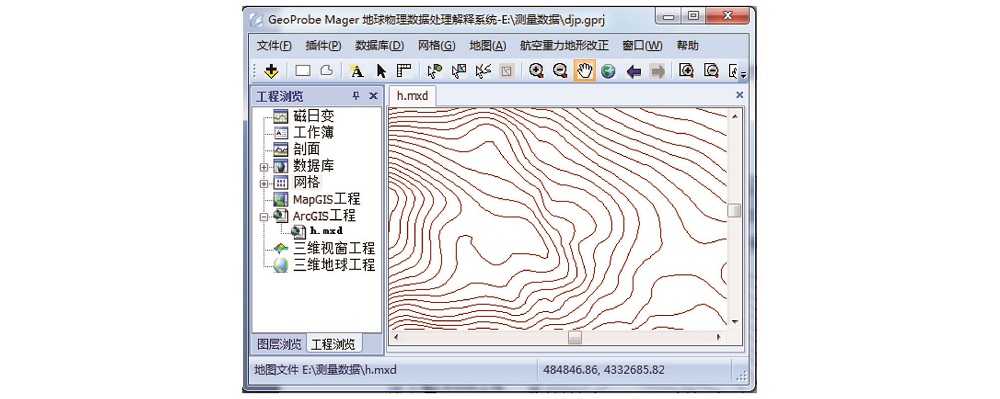This screenshot has height=399, width=1000.
Task: Close the 工程浏览 panel
Action: point(374,96)
